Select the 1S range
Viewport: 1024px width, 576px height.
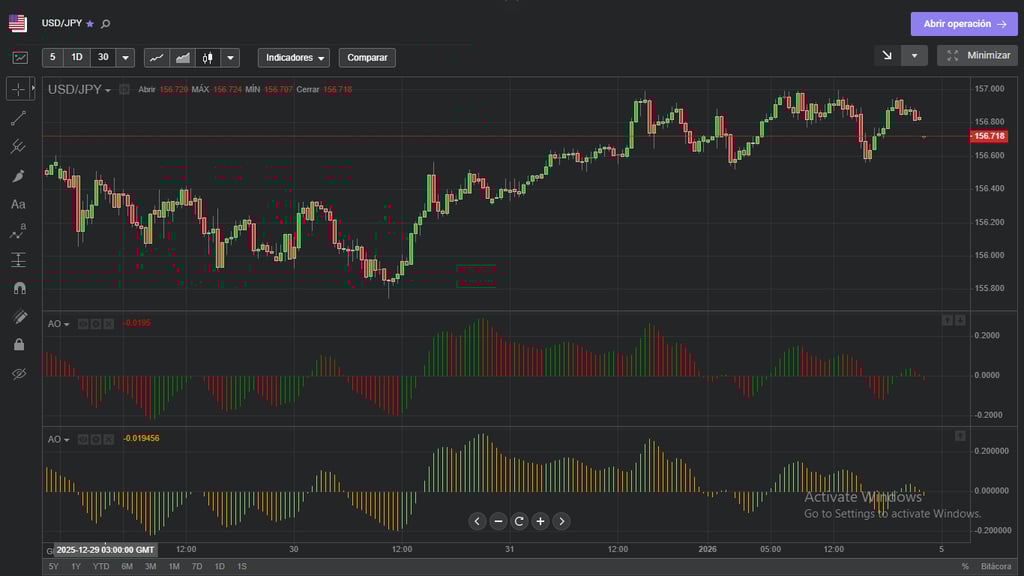click(242, 567)
